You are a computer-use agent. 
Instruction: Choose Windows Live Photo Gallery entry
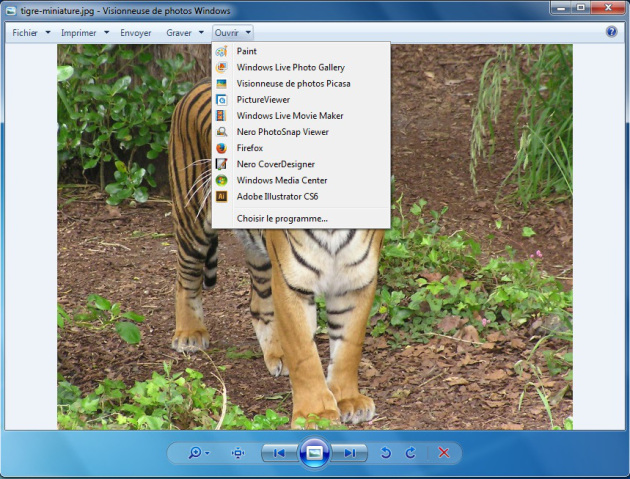[301, 68]
